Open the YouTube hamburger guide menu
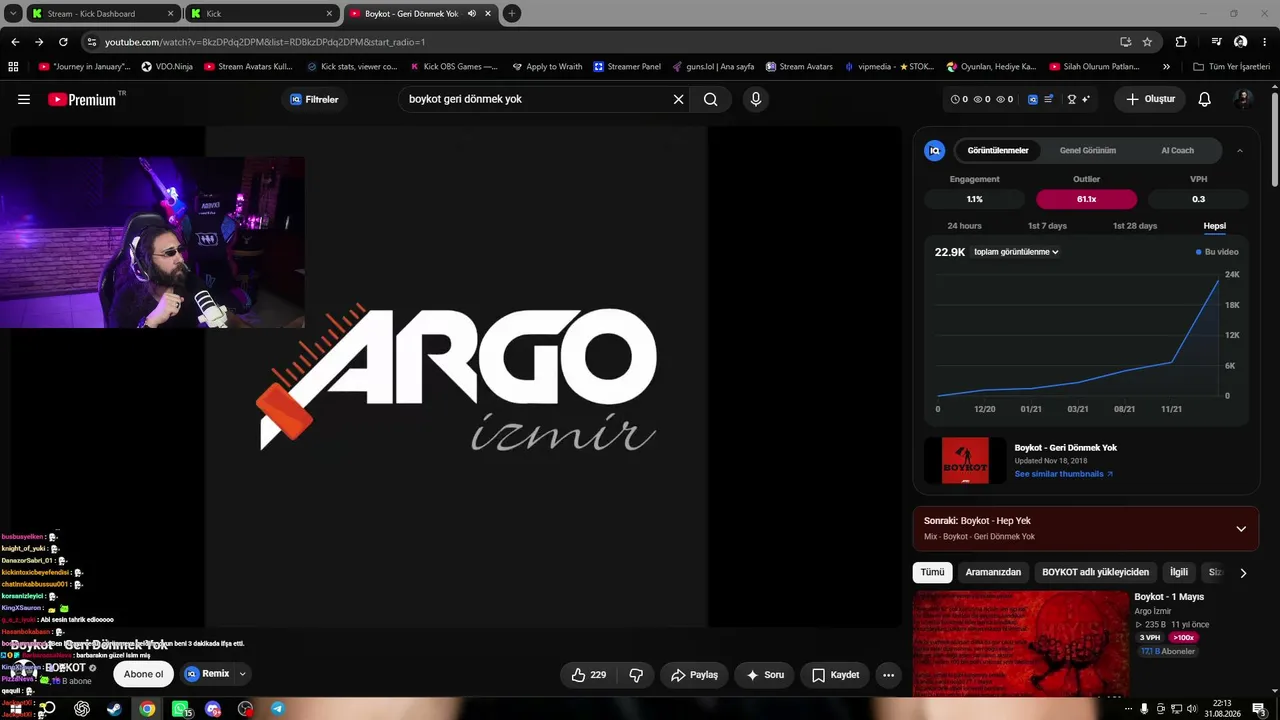 pyautogui.click(x=24, y=99)
